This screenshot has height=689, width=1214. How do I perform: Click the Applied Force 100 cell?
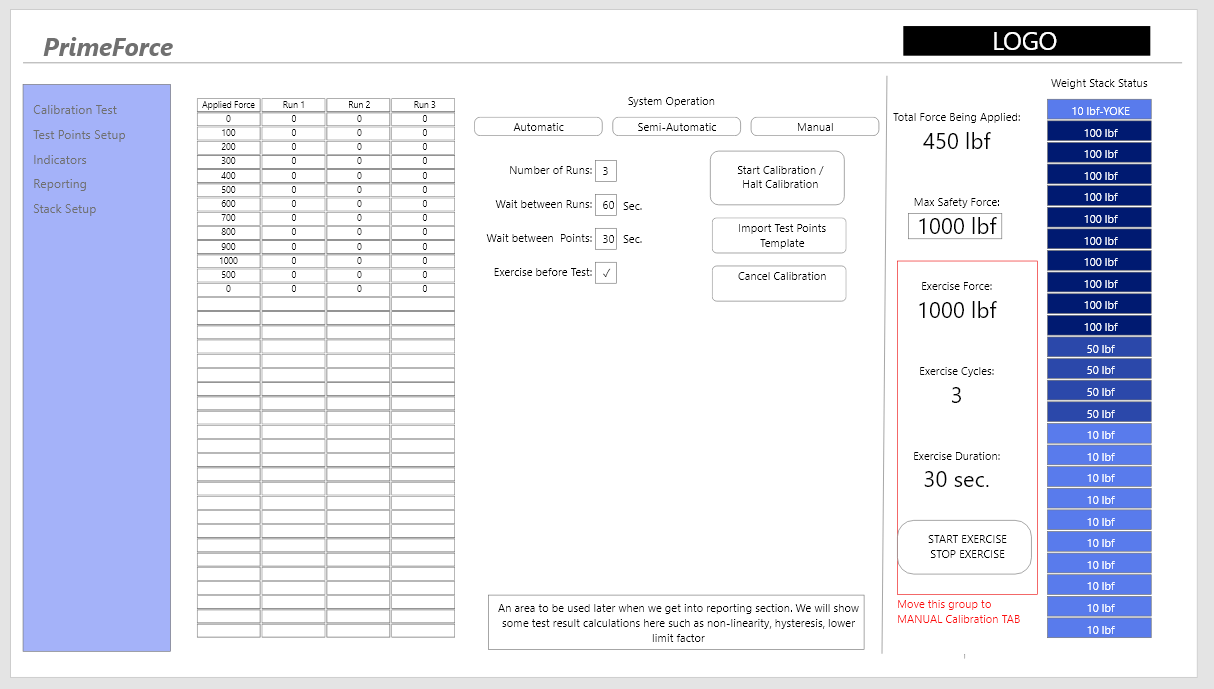[x=229, y=133]
